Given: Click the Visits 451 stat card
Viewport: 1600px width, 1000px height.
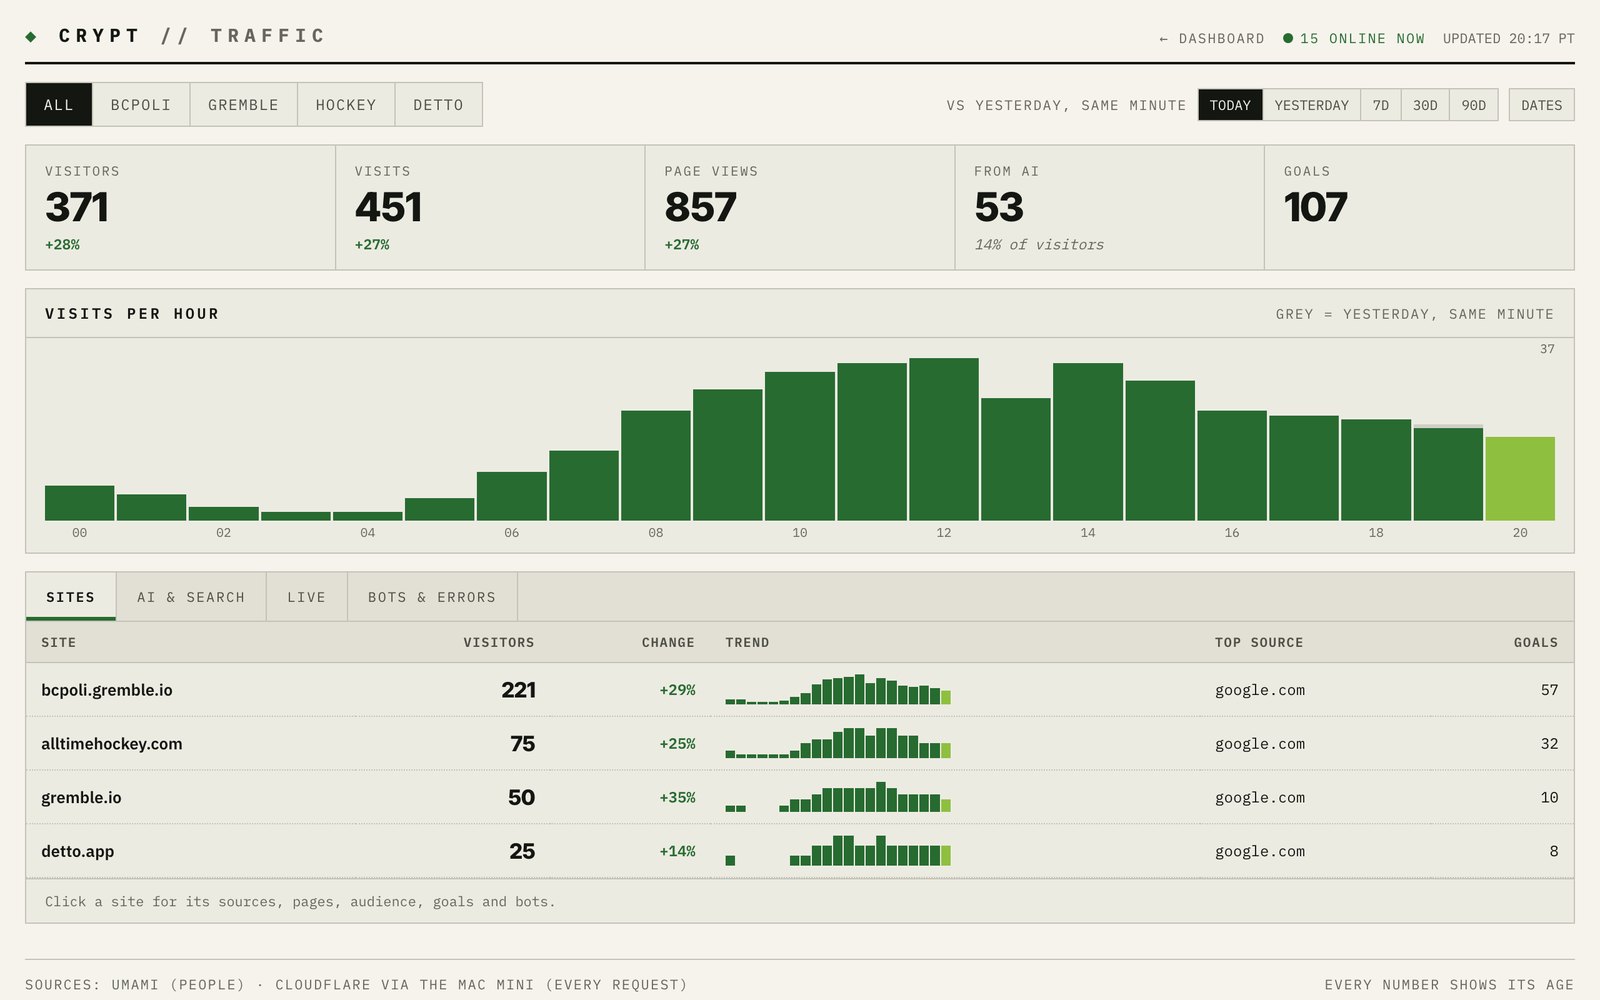Looking at the screenshot, I should coord(490,208).
